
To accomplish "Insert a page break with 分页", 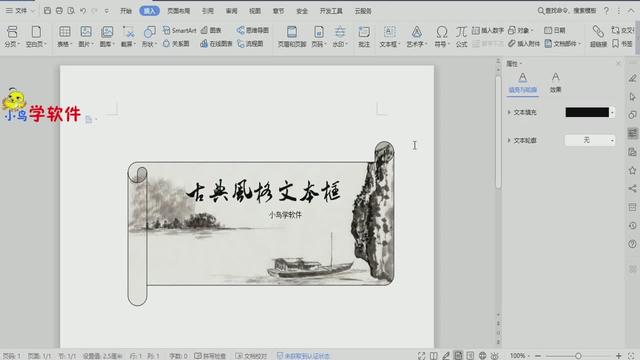I will point(12,36).
